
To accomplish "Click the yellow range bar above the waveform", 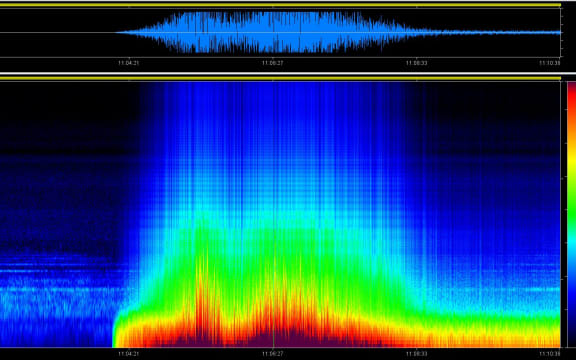I will point(280,5).
